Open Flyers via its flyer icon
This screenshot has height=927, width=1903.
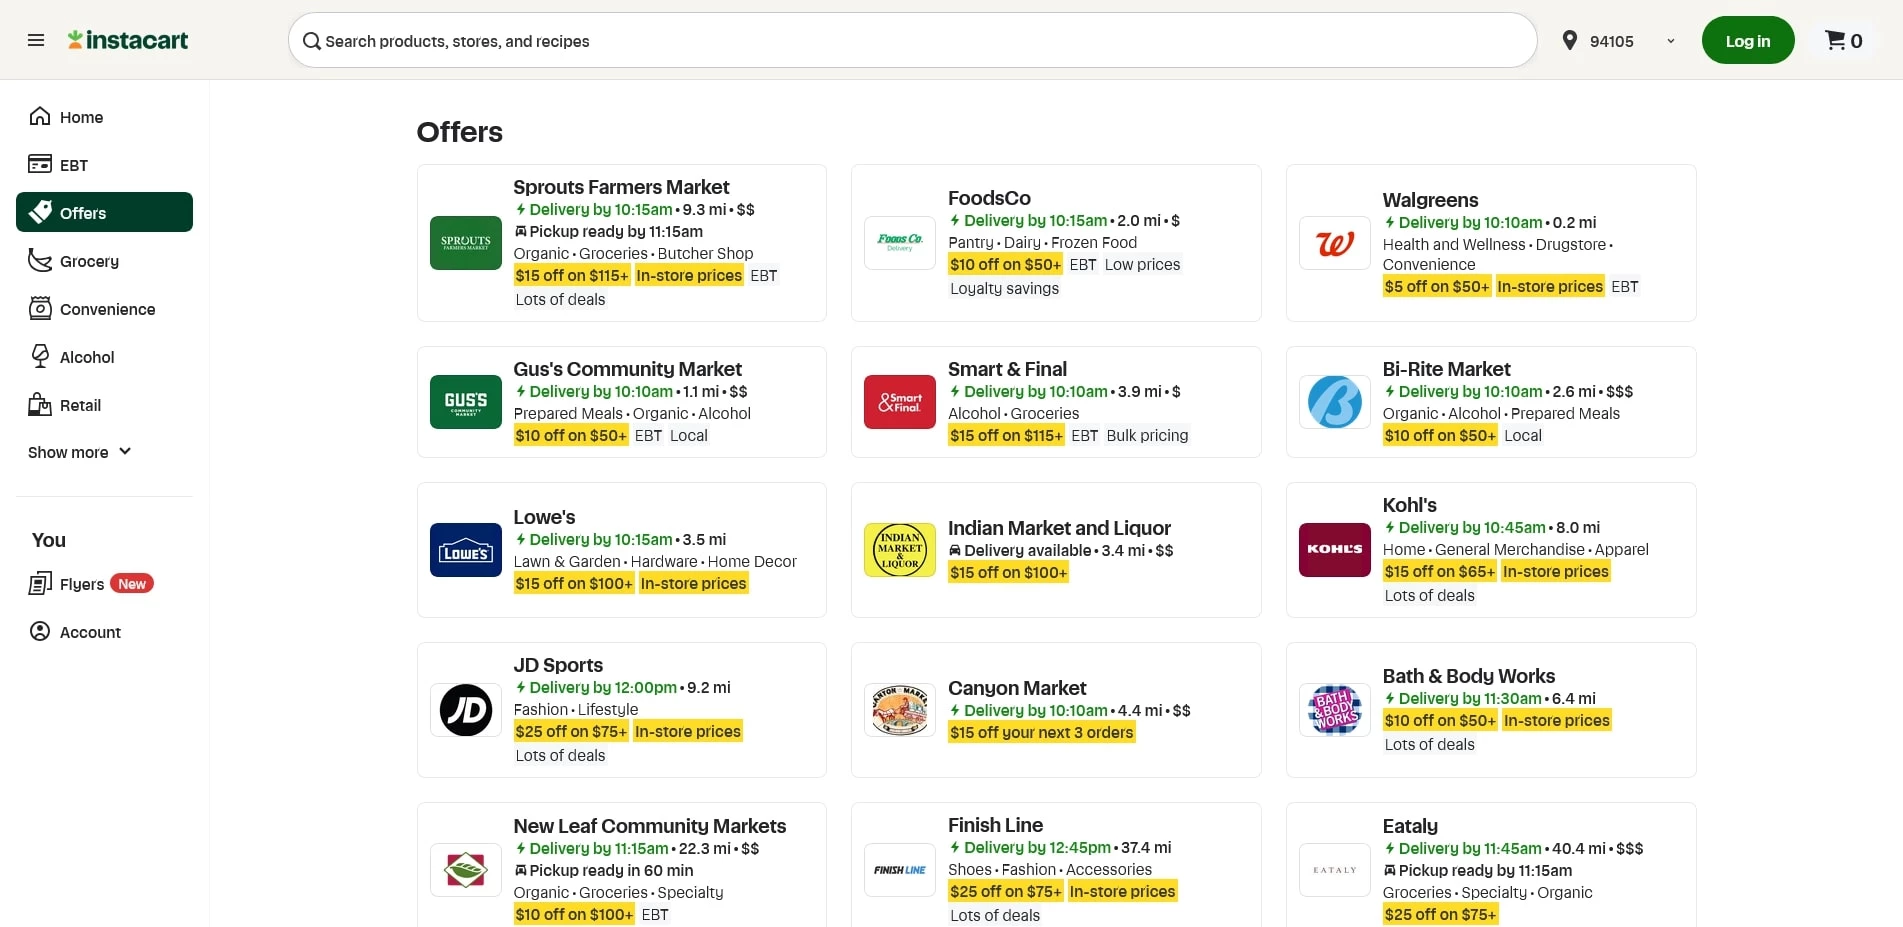point(40,583)
